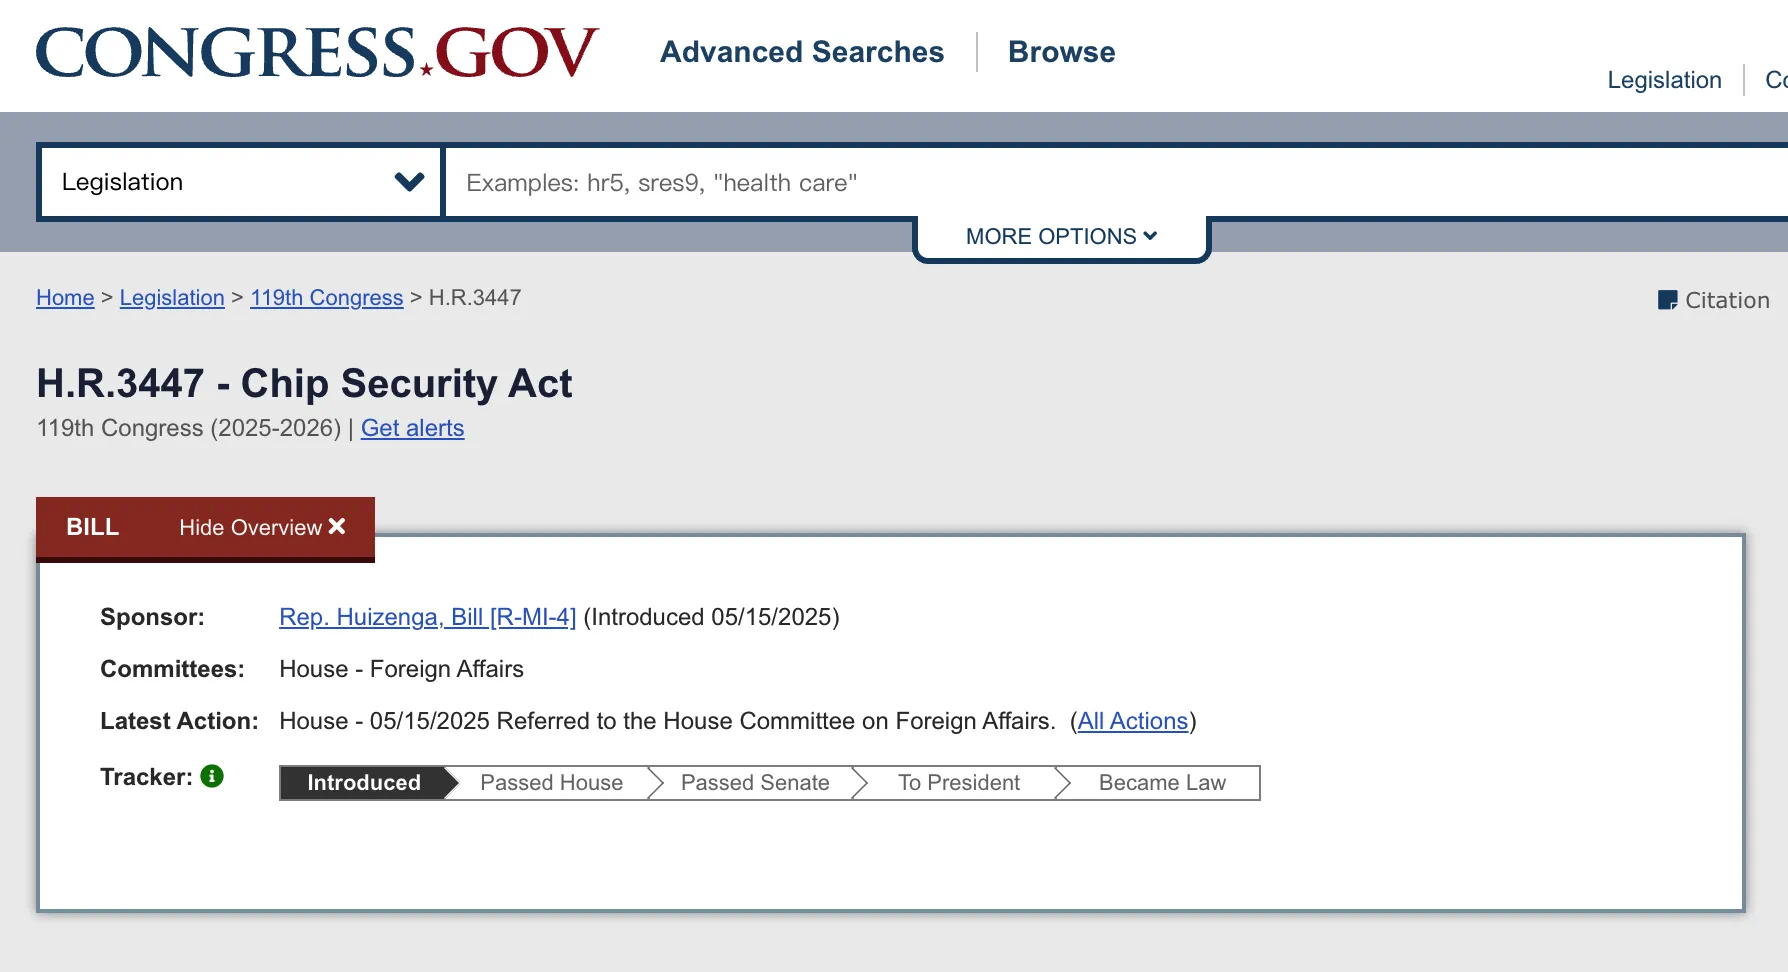The width and height of the screenshot is (1788, 972).
Task: Focus the search input field
Action: pos(1100,183)
